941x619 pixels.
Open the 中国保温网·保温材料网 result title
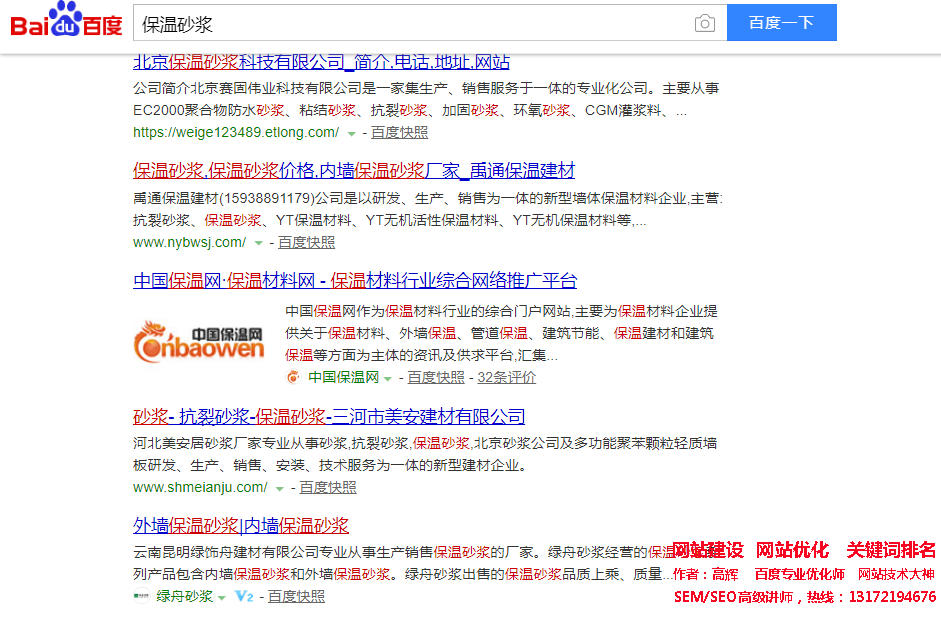click(x=355, y=280)
